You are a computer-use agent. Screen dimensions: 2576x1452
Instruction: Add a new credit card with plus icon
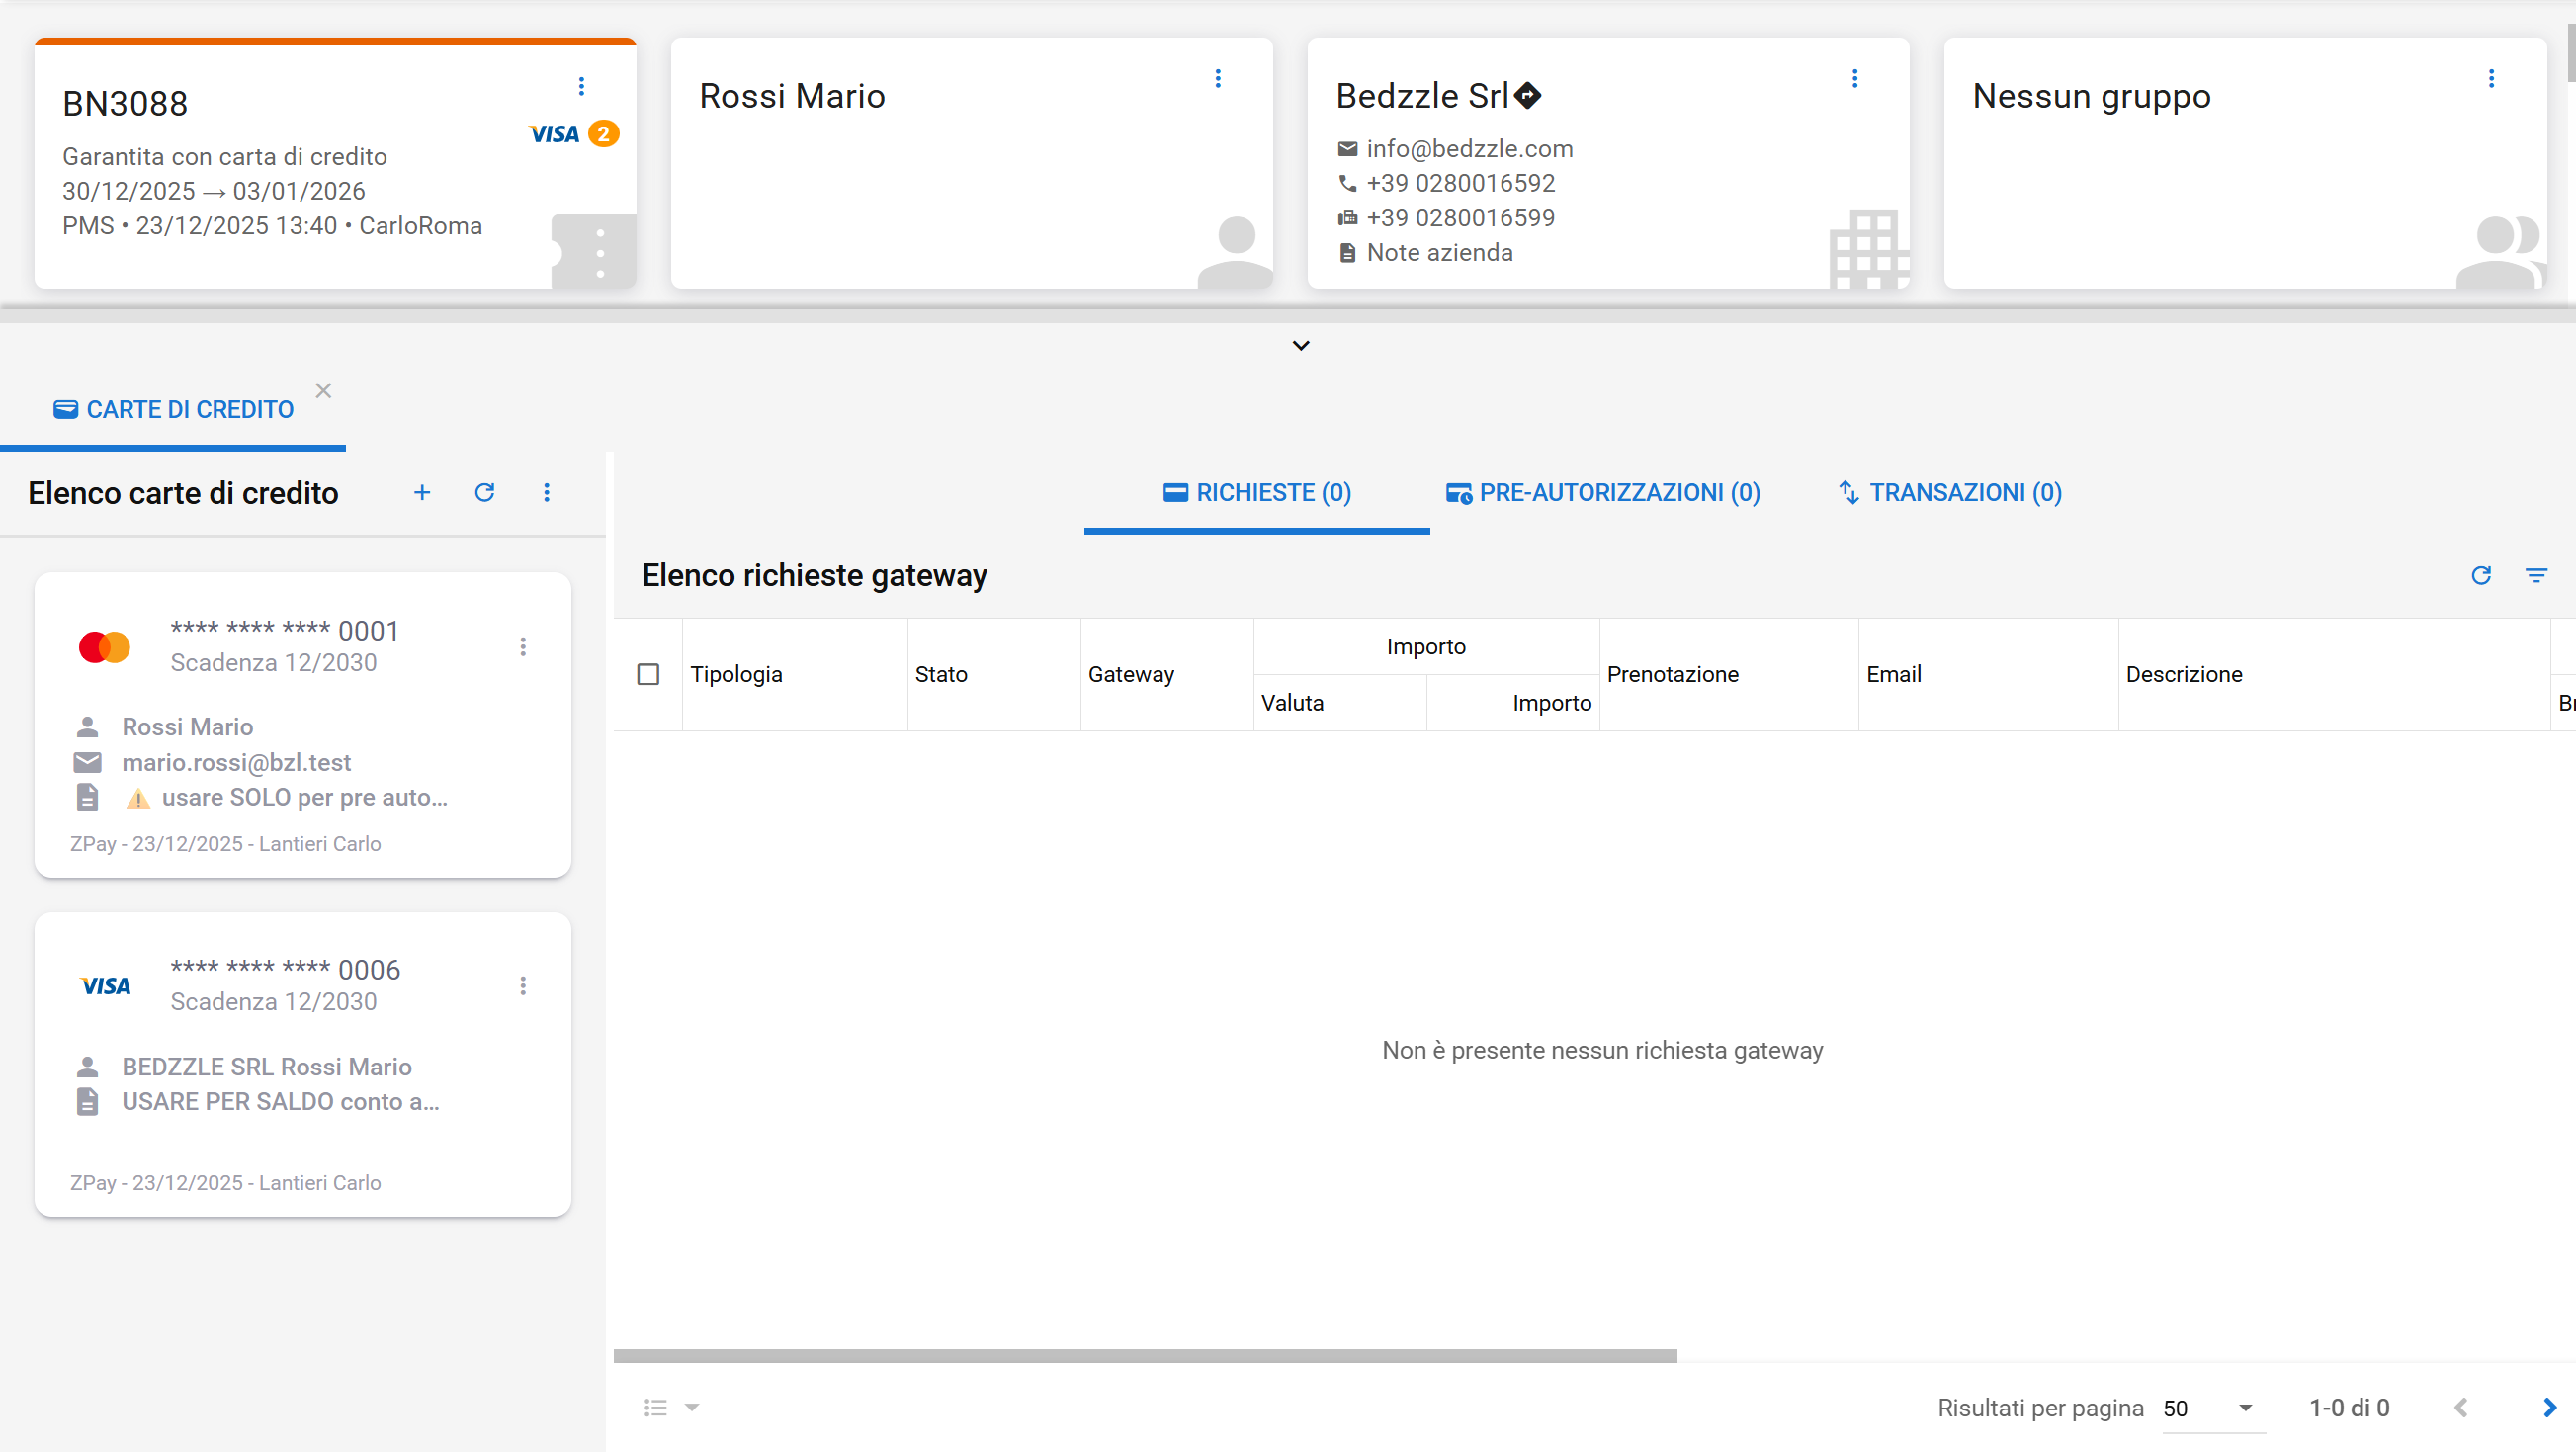tap(422, 492)
